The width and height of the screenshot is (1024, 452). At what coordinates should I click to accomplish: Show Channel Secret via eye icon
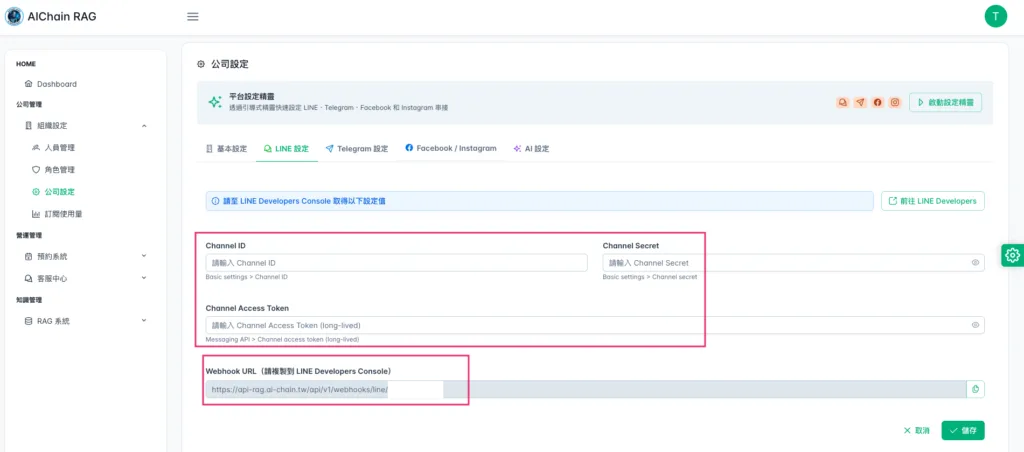click(975, 263)
